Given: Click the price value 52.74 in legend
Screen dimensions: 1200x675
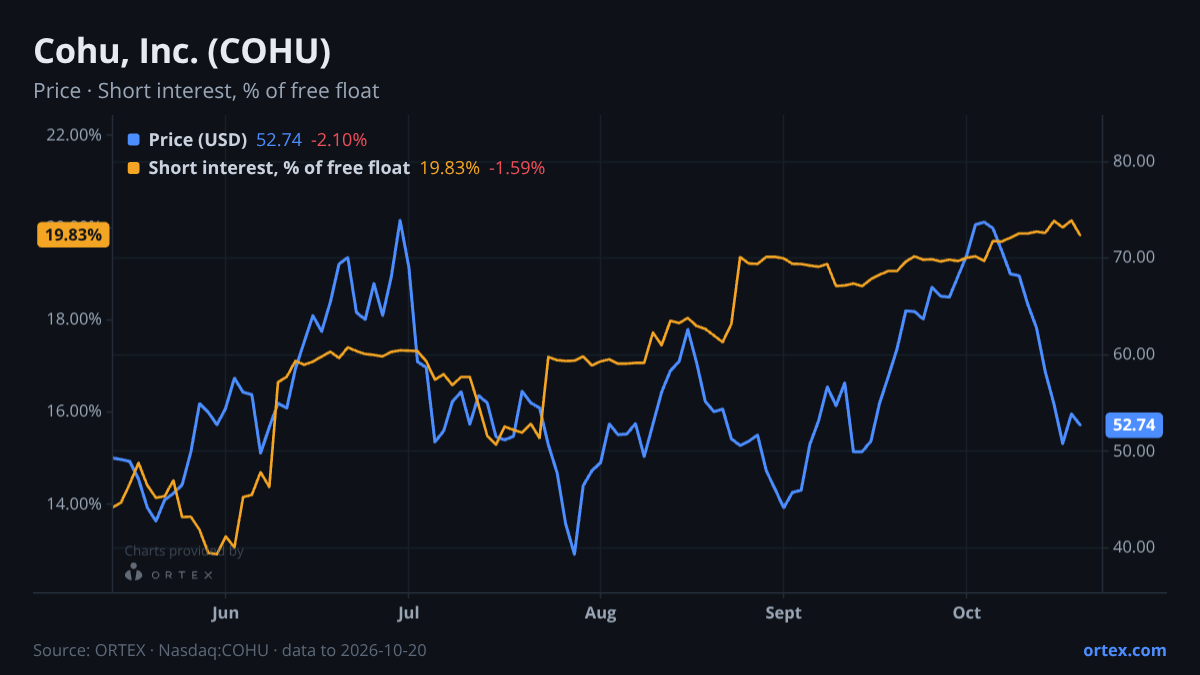Looking at the screenshot, I should [x=279, y=140].
